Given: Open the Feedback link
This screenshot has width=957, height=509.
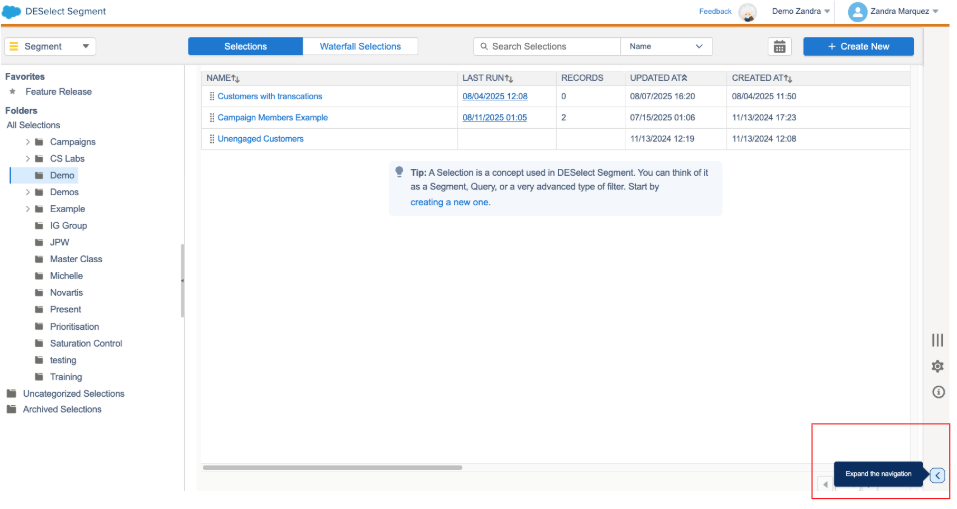Looking at the screenshot, I should pyautogui.click(x=715, y=12).
